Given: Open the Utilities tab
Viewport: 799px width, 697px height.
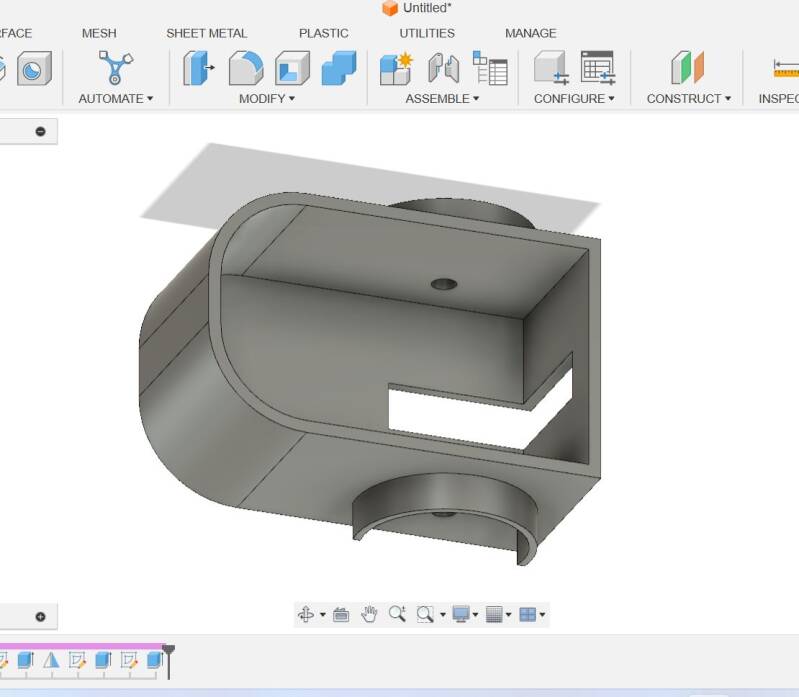Looking at the screenshot, I should click(427, 33).
